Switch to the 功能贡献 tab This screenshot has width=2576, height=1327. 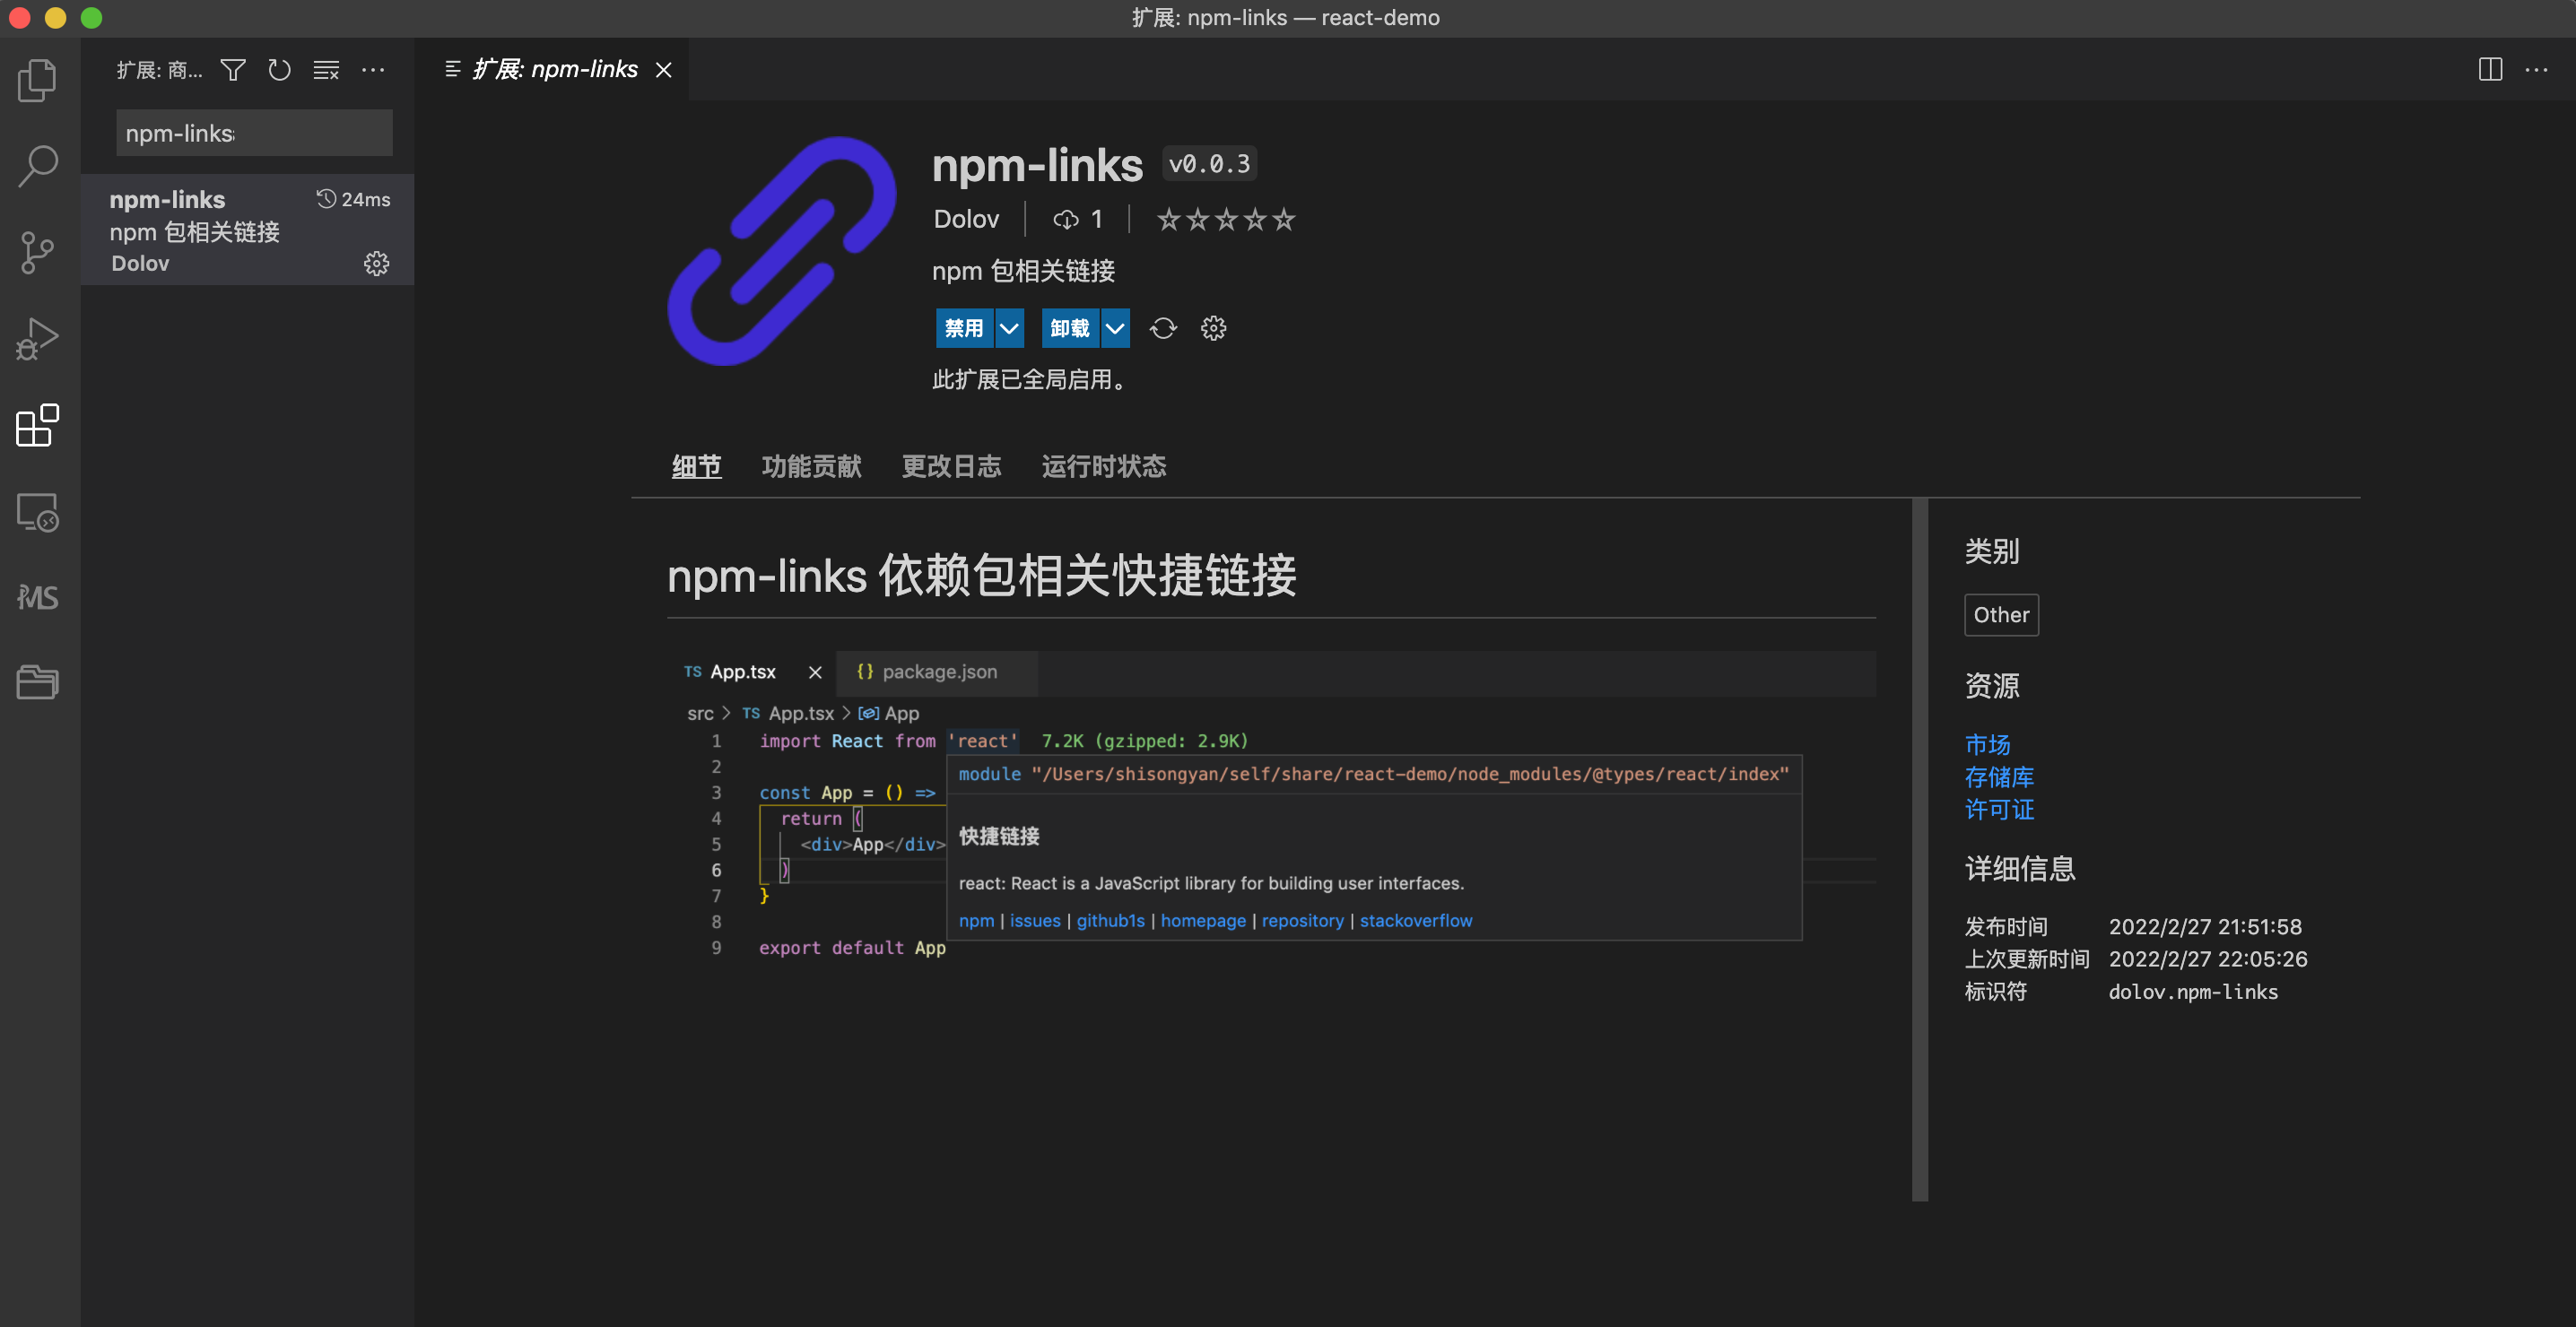811,467
